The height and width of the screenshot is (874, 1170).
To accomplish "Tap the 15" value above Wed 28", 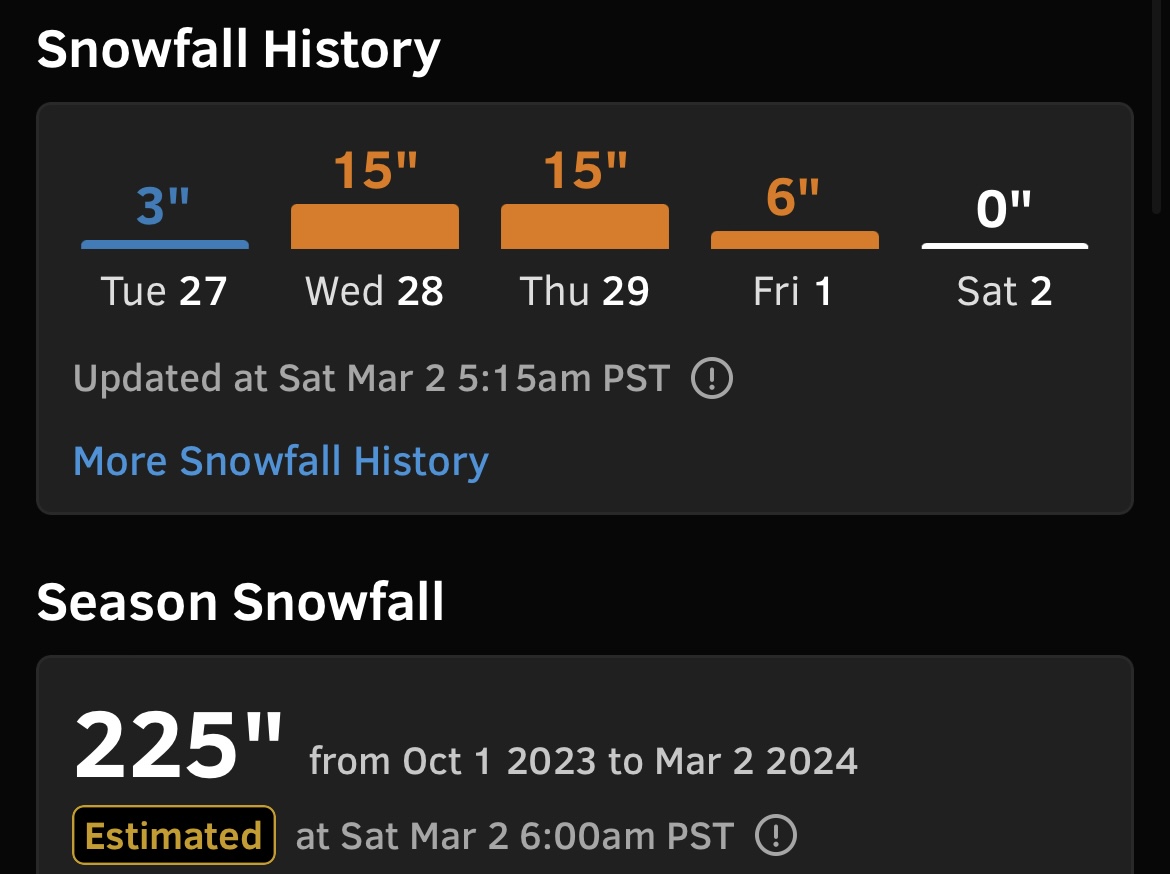I will point(375,170).
